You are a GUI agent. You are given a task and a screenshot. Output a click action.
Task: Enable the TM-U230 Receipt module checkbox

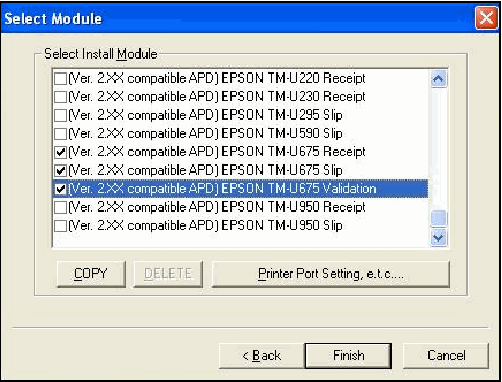(x=60, y=97)
